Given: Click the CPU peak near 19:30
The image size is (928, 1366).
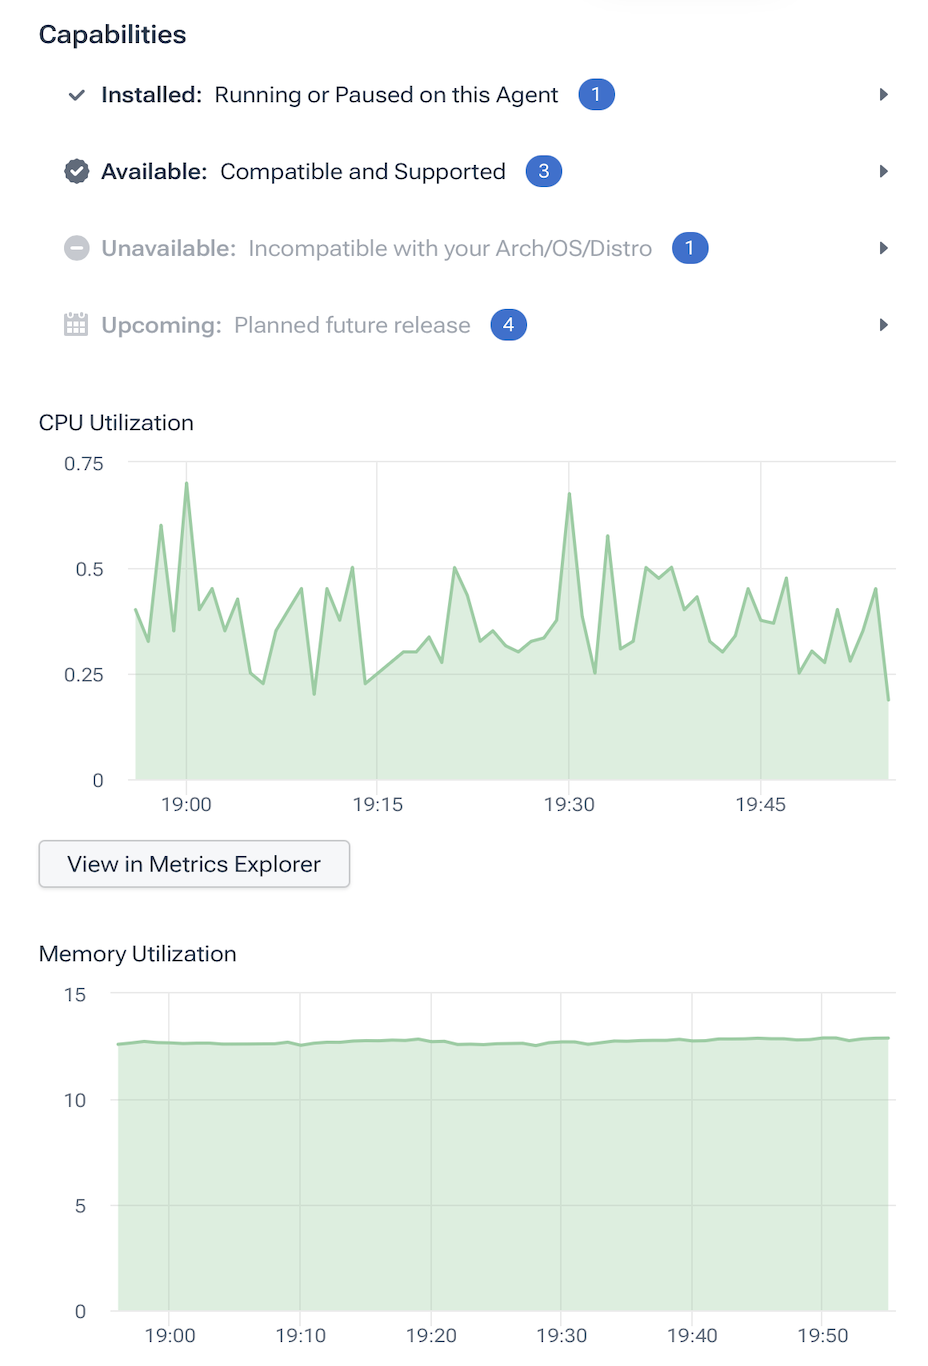Looking at the screenshot, I should pos(569,494).
